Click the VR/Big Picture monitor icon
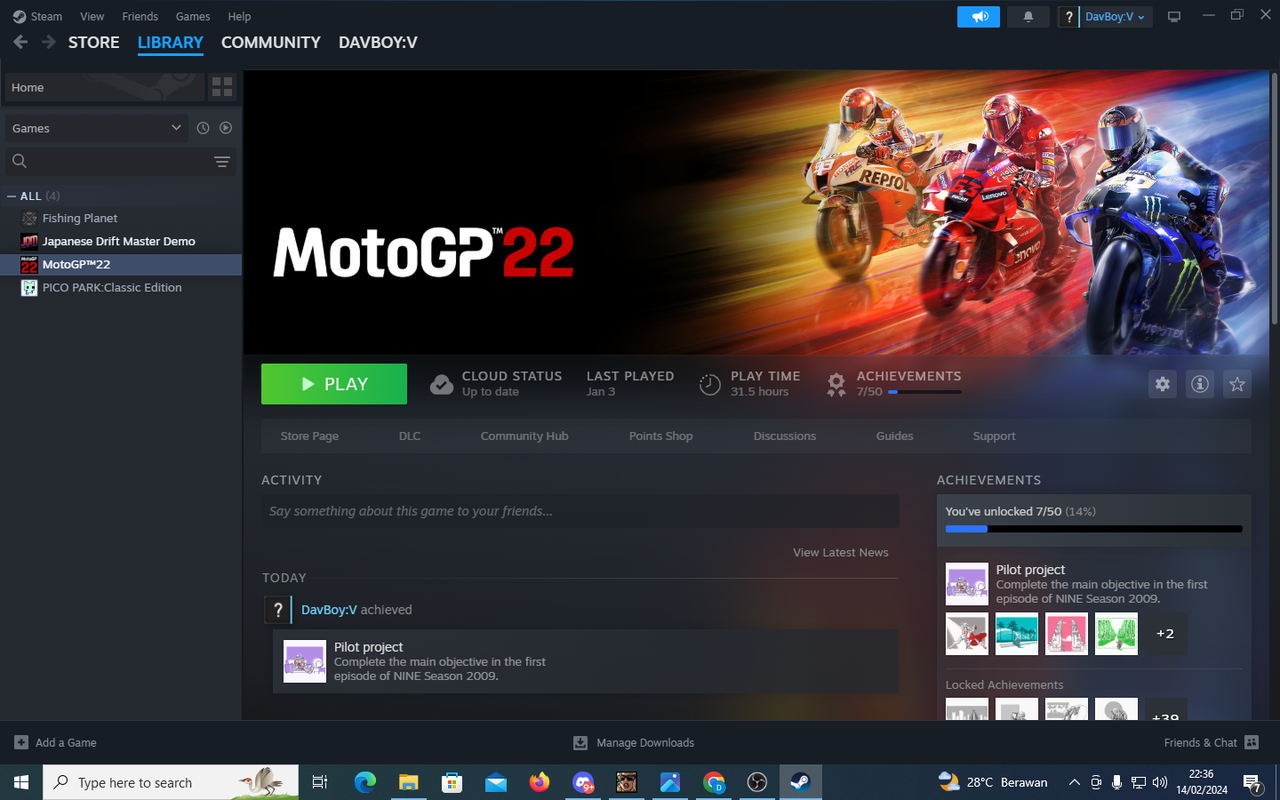Image resolution: width=1280 pixels, height=800 pixels. (x=1174, y=17)
